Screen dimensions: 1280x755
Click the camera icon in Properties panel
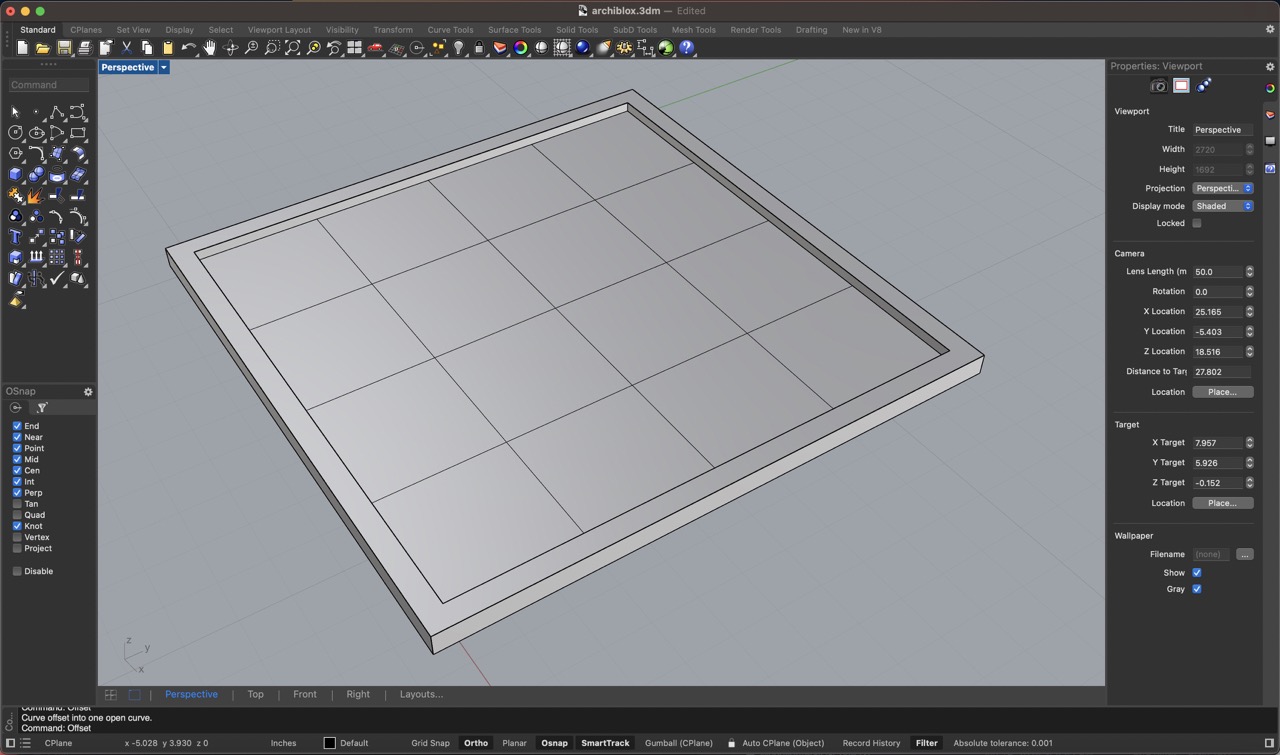(x=1159, y=86)
